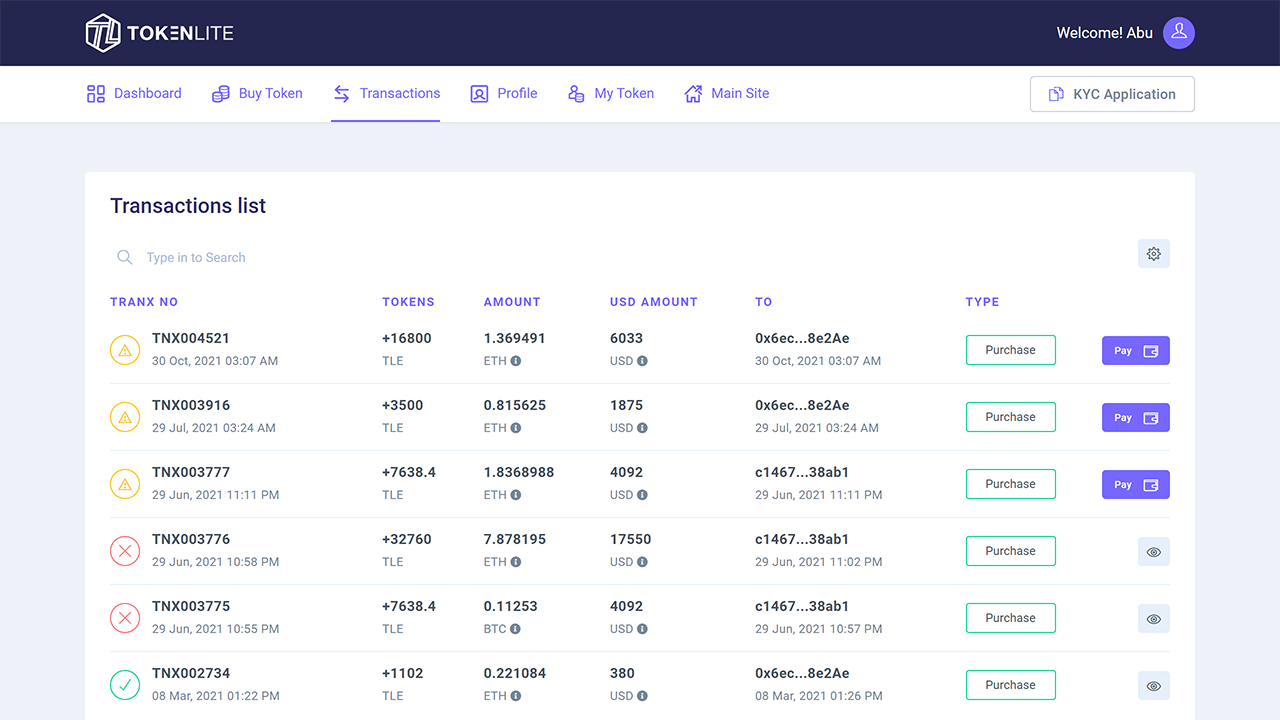The height and width of the screenshot is (720, 1280).
Task: Open the Dashboard menu item
Action: point(134,93)
